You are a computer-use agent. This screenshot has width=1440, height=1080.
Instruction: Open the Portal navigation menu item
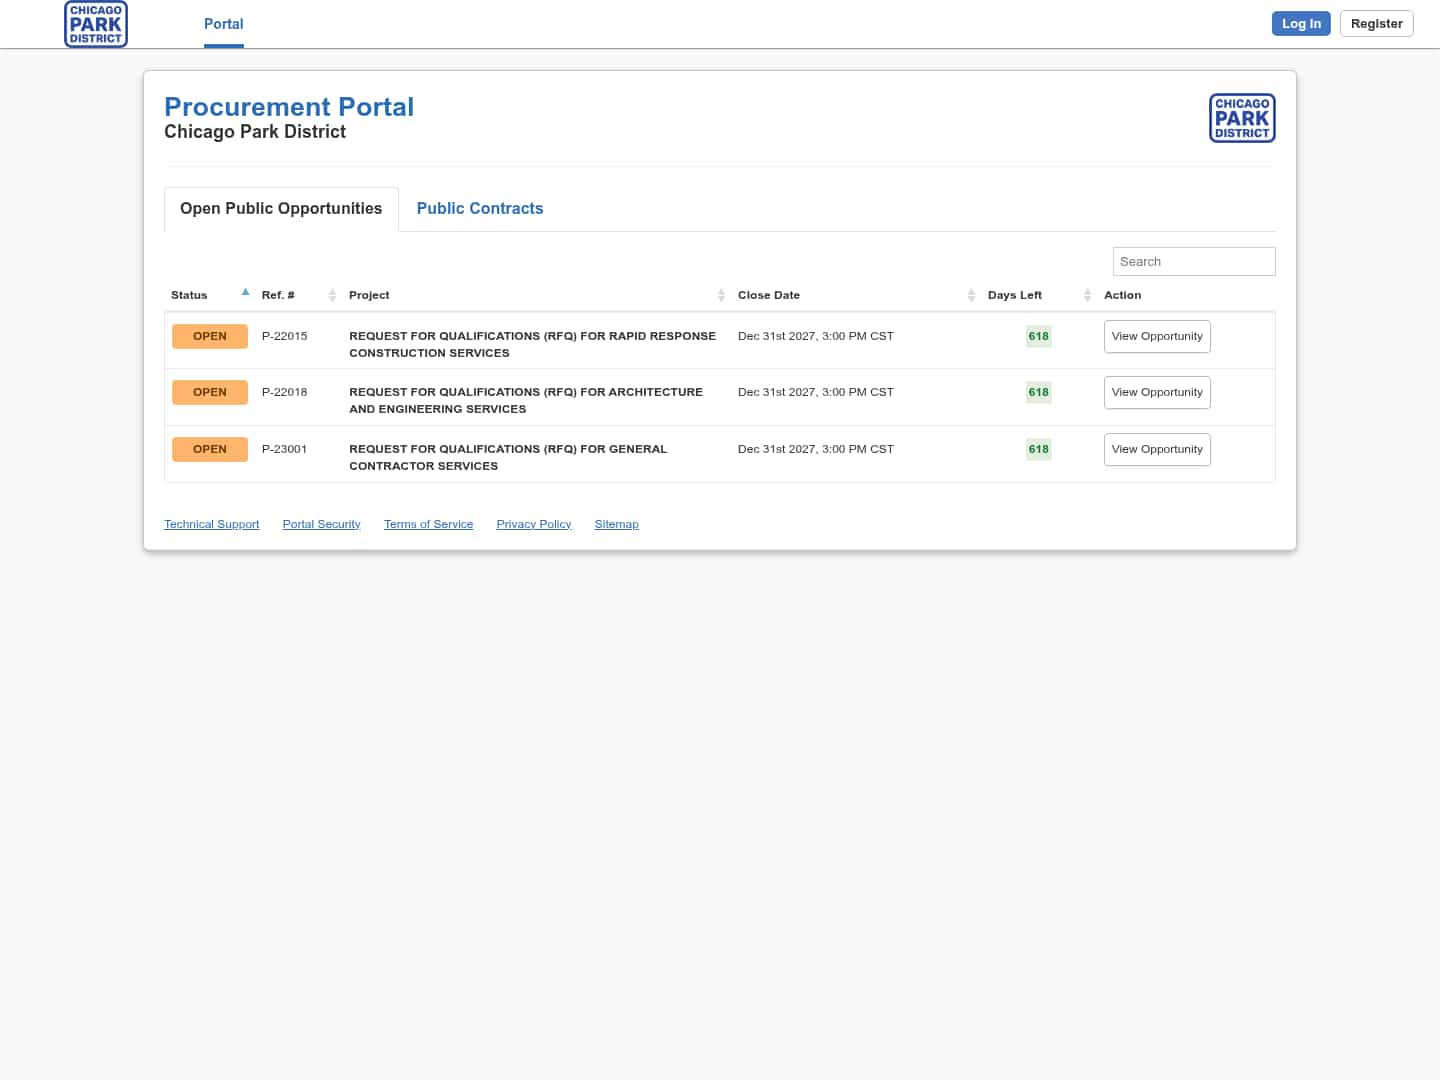coord(223,24)
